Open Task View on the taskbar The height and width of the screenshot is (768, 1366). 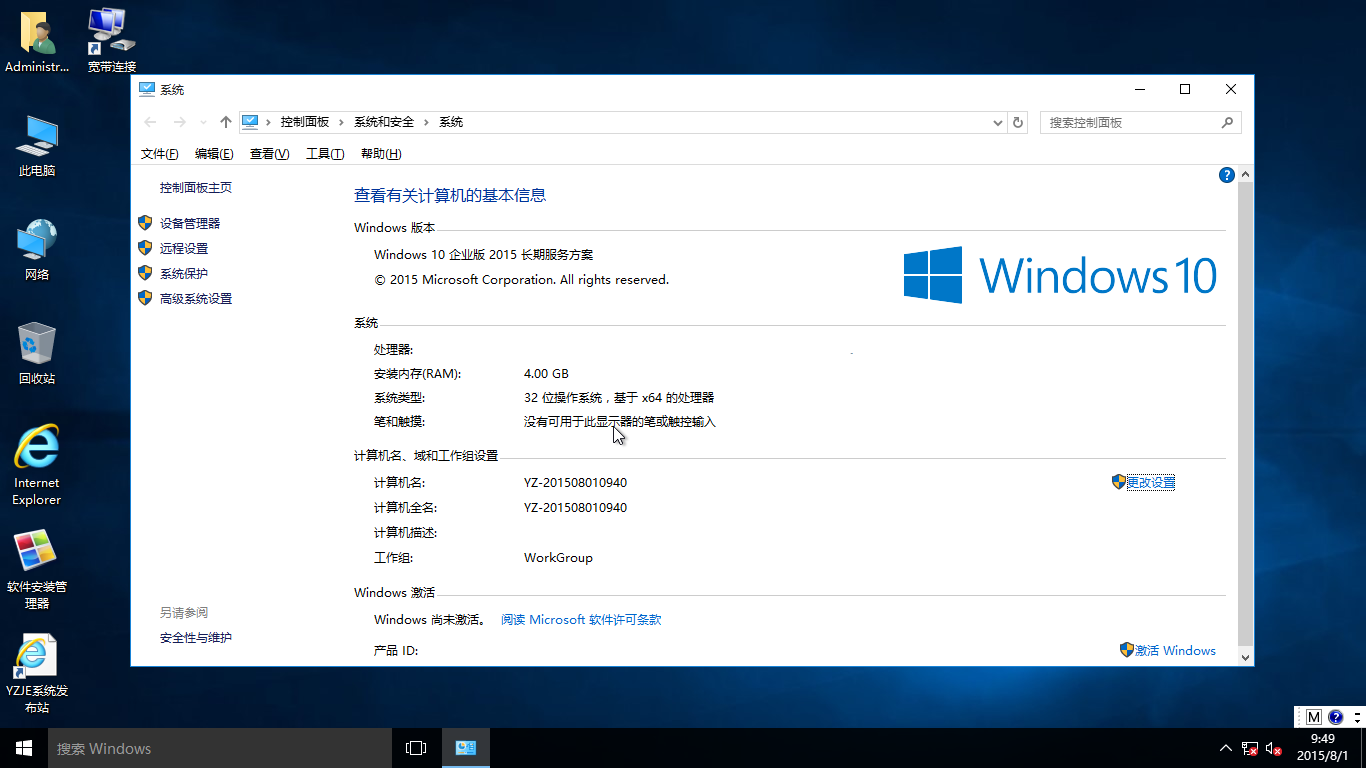[x=416, y=748]
